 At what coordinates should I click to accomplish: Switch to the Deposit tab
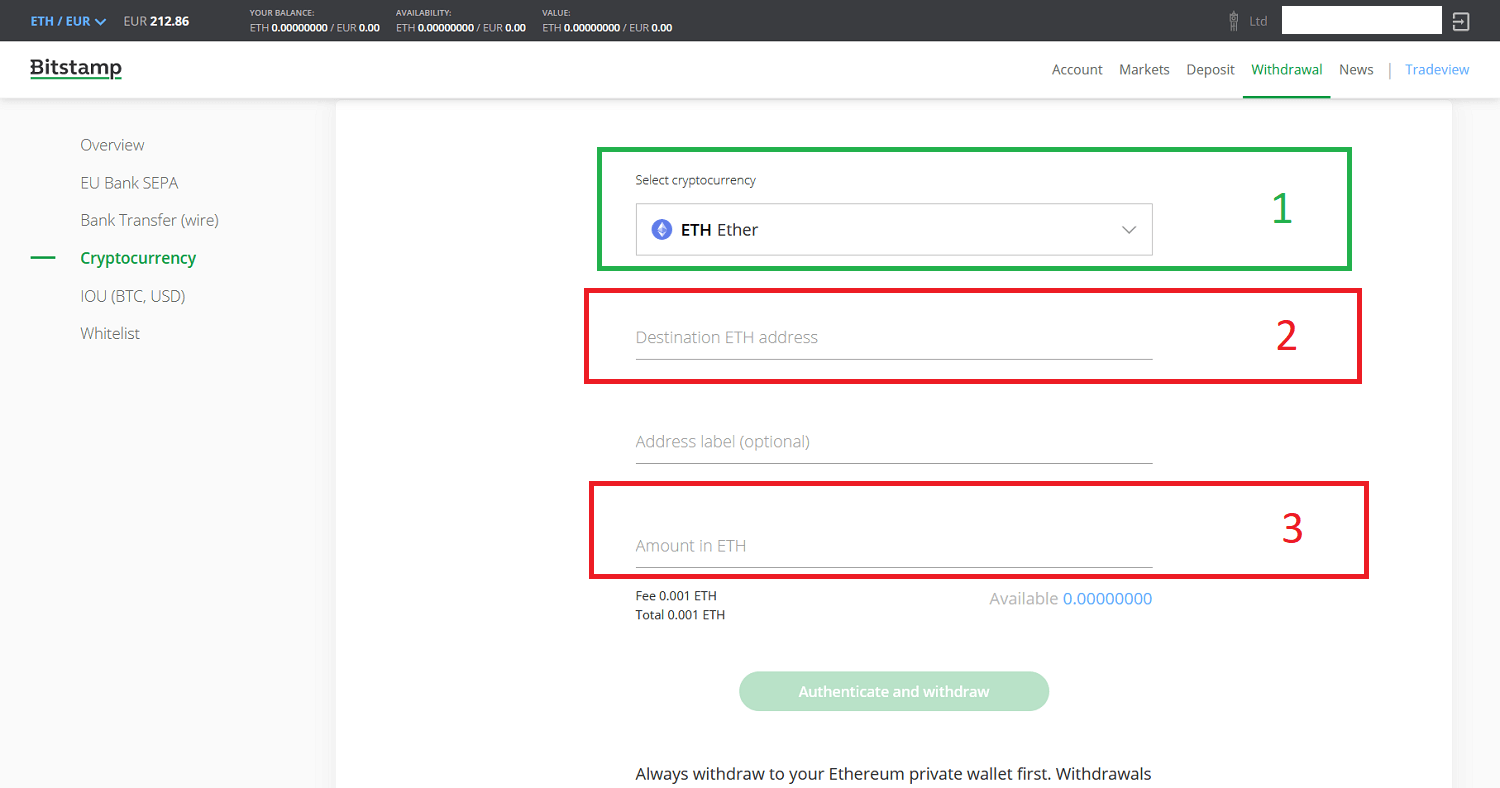(1210, 70)
